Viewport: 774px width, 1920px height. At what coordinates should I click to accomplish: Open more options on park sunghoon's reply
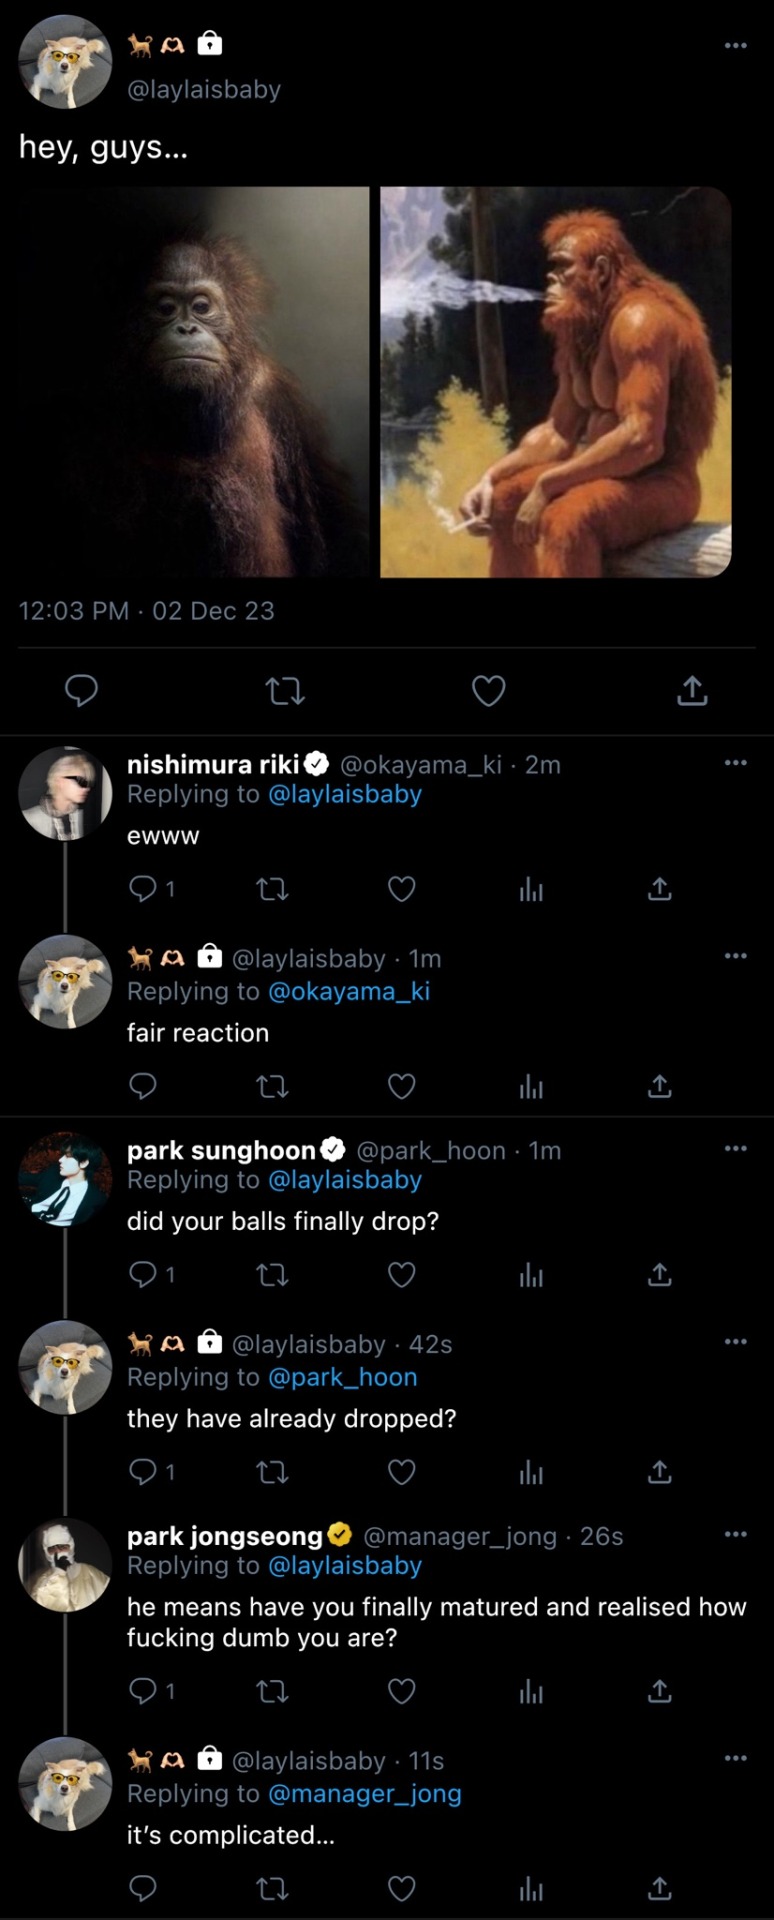pos(736,1149)
